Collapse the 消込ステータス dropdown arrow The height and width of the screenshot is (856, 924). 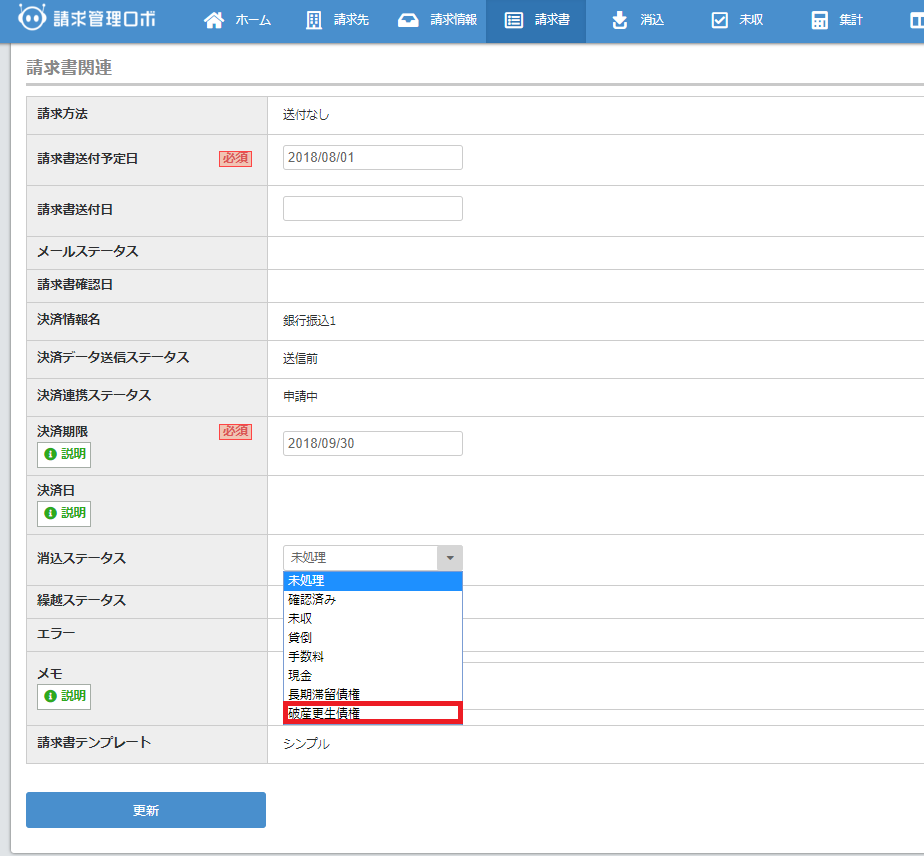coord(450,558)
